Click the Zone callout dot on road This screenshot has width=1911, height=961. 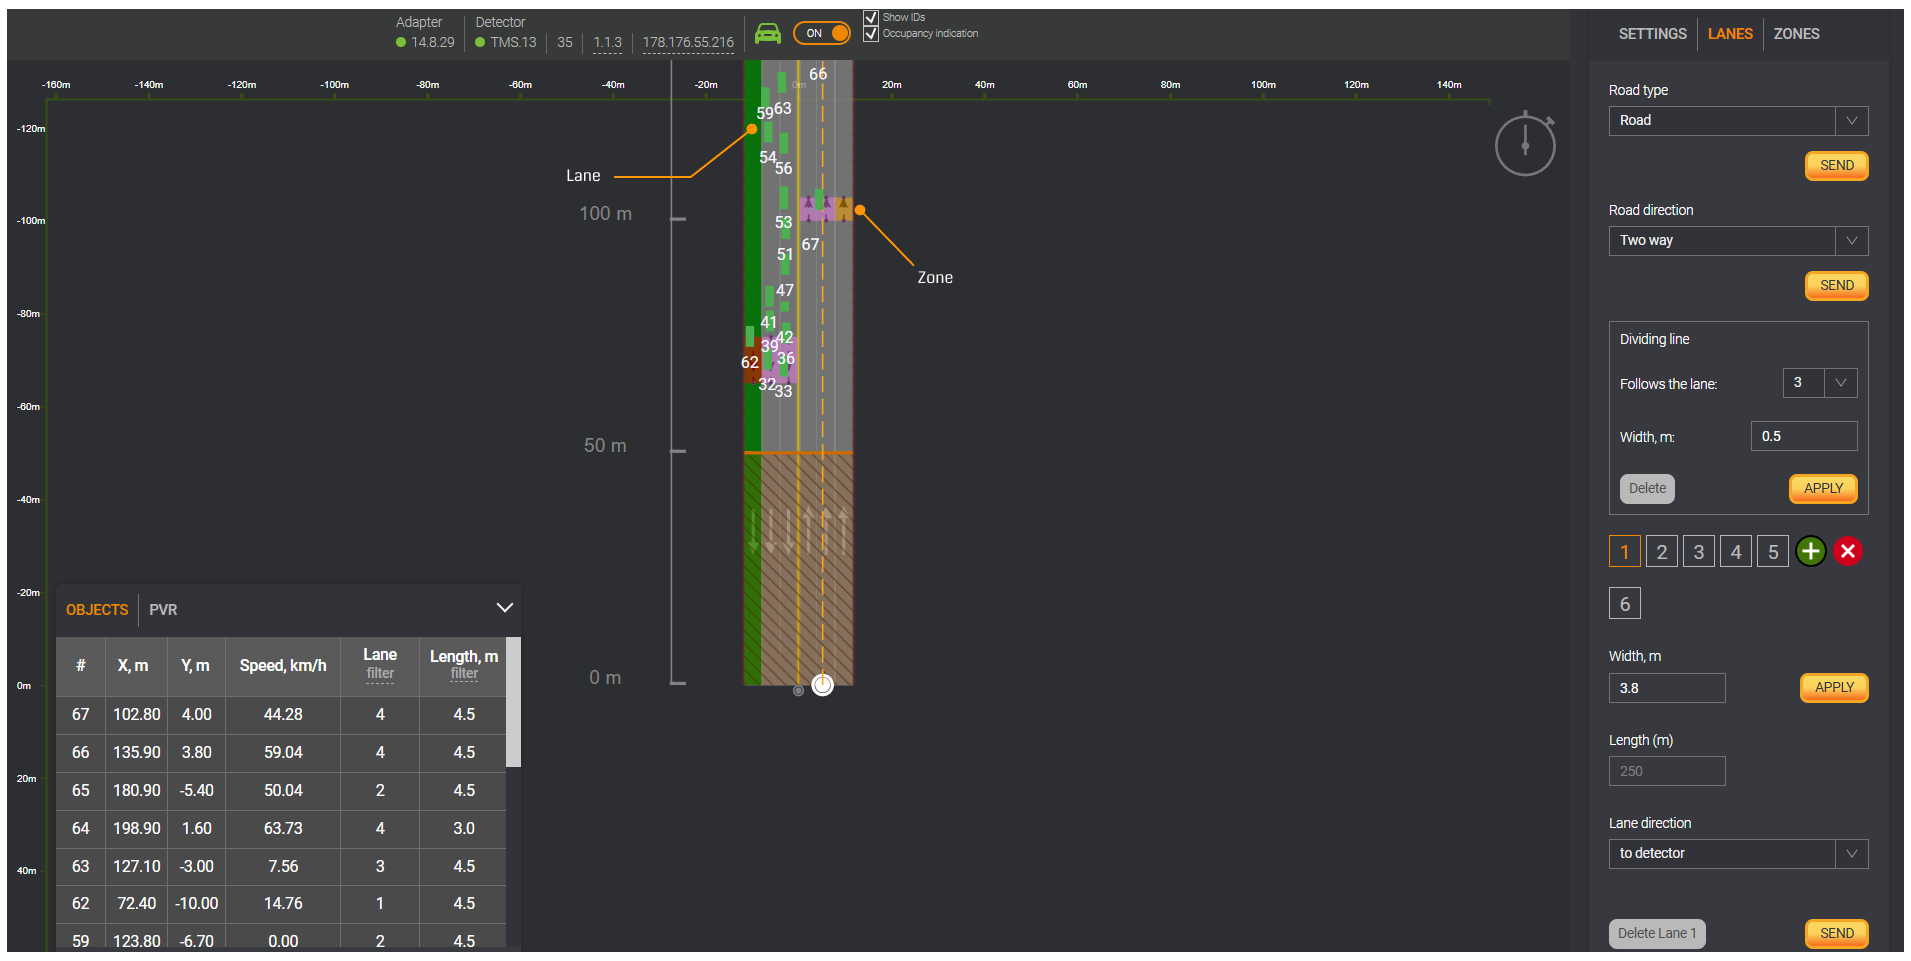[860, 210]
